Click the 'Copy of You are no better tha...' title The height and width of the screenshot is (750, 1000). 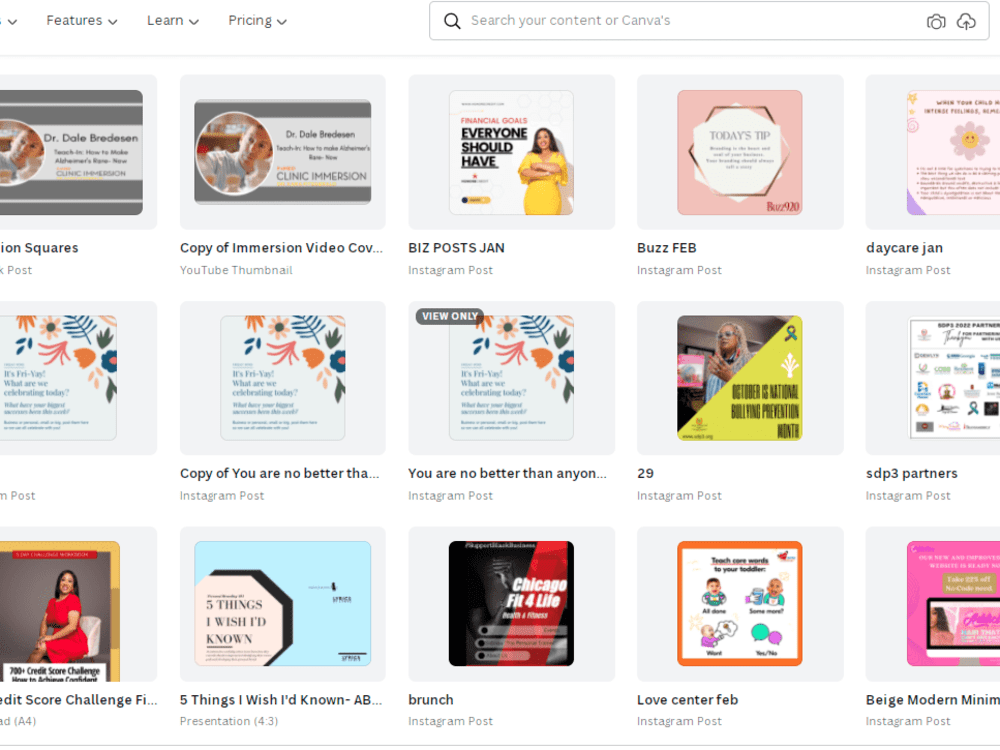click(279, 473)
